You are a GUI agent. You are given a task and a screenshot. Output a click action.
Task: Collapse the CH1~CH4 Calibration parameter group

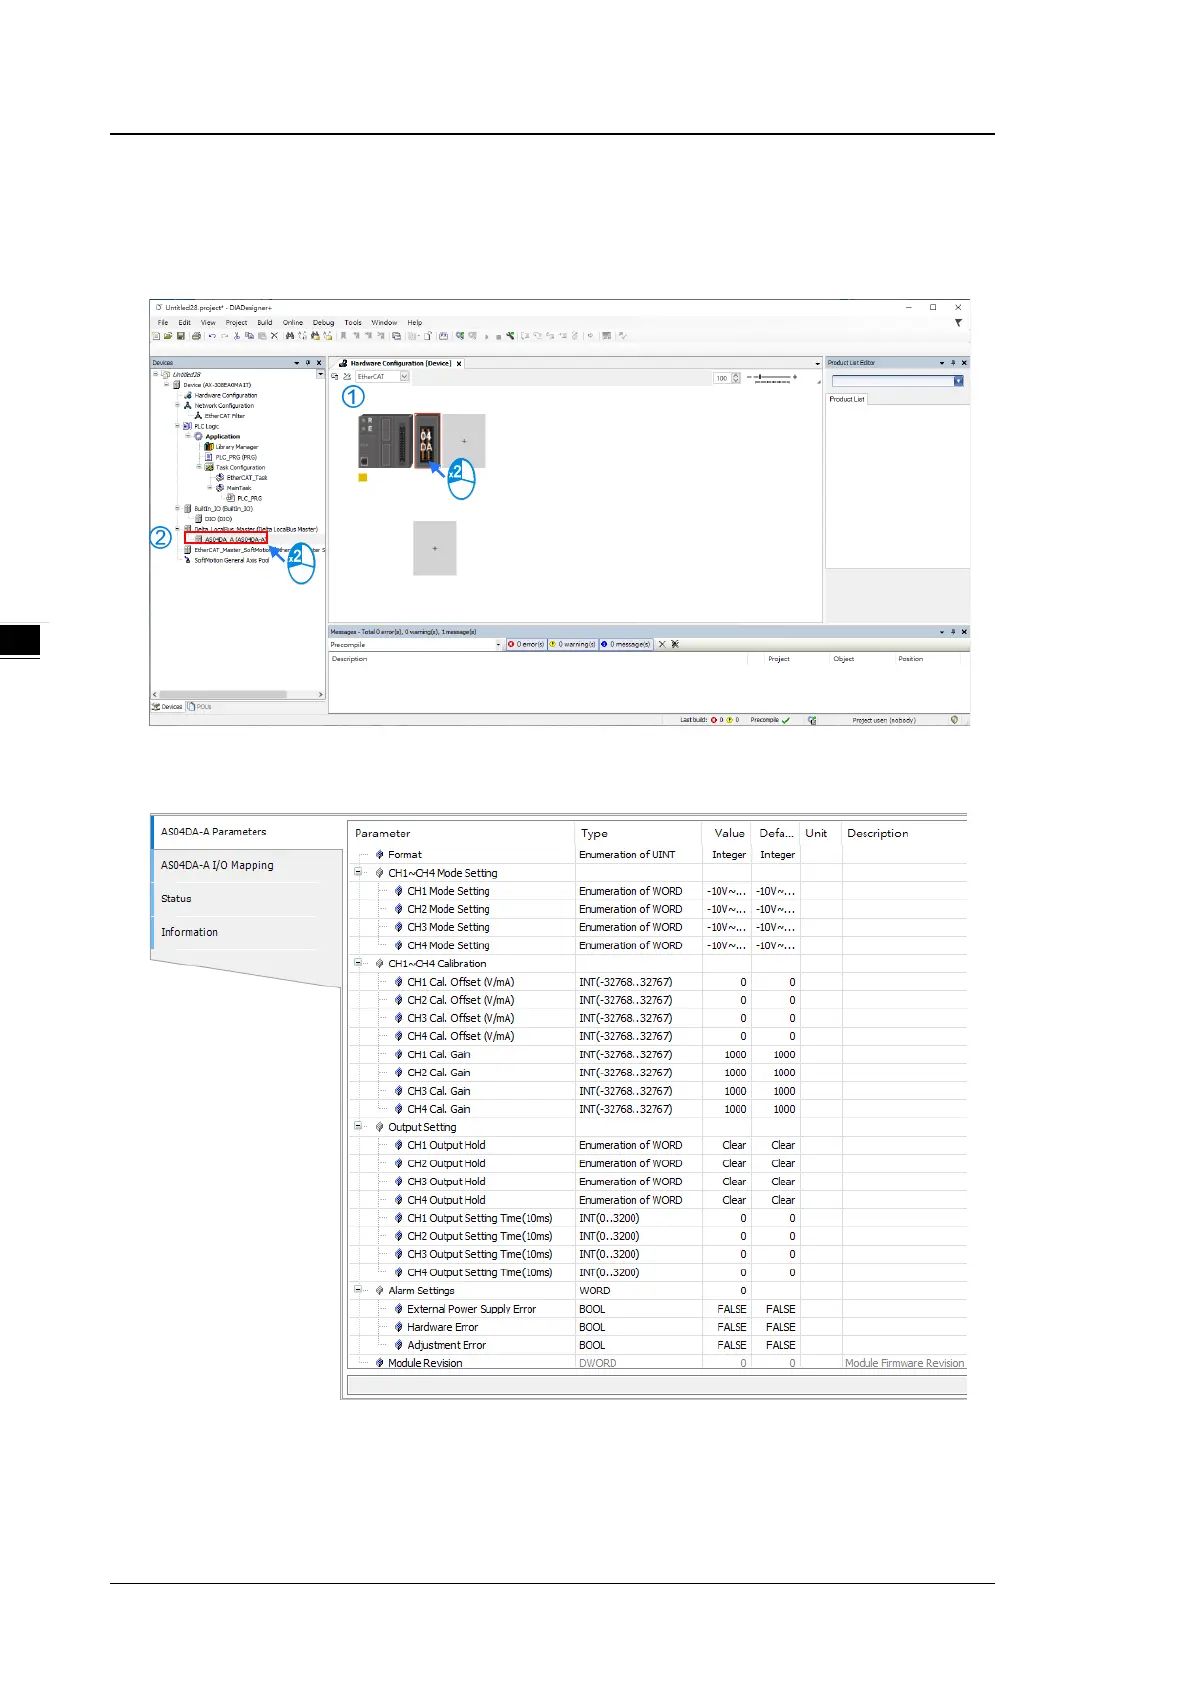point(358,963)
